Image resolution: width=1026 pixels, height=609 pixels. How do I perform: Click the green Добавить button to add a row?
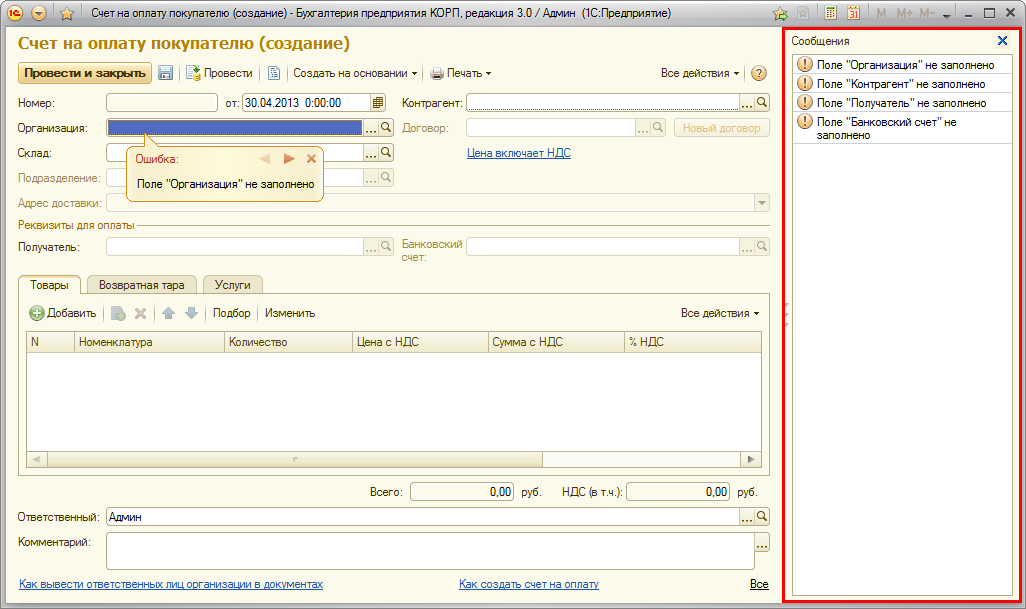(63, 313)
